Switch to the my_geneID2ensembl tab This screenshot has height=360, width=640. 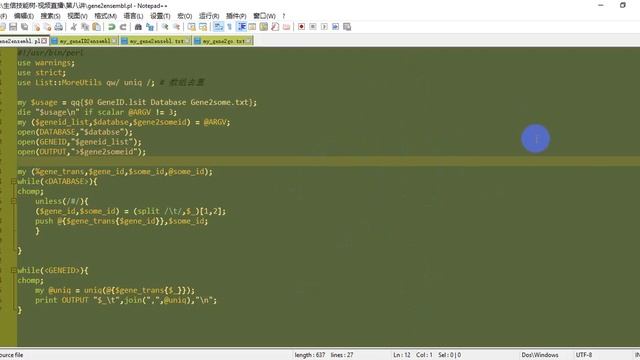click(x=84, y=41)
